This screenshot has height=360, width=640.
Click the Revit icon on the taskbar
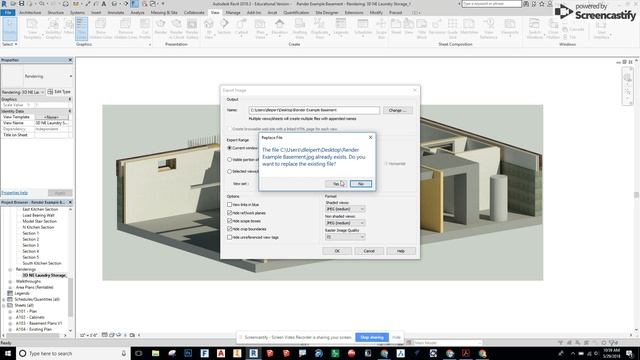point(253,353)
